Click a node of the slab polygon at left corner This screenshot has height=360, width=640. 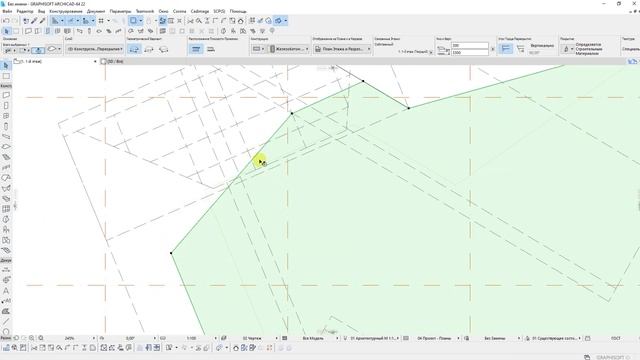click(171, 253)
